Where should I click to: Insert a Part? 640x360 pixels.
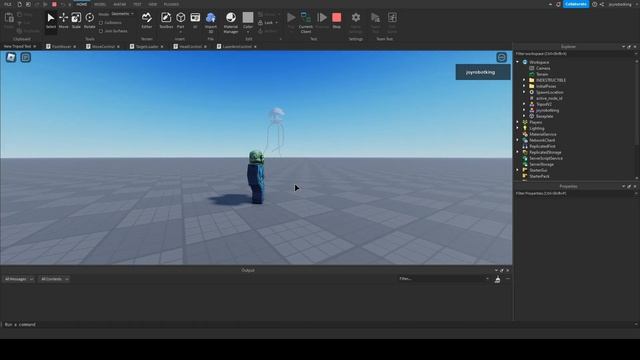click(x=180, y=21)
